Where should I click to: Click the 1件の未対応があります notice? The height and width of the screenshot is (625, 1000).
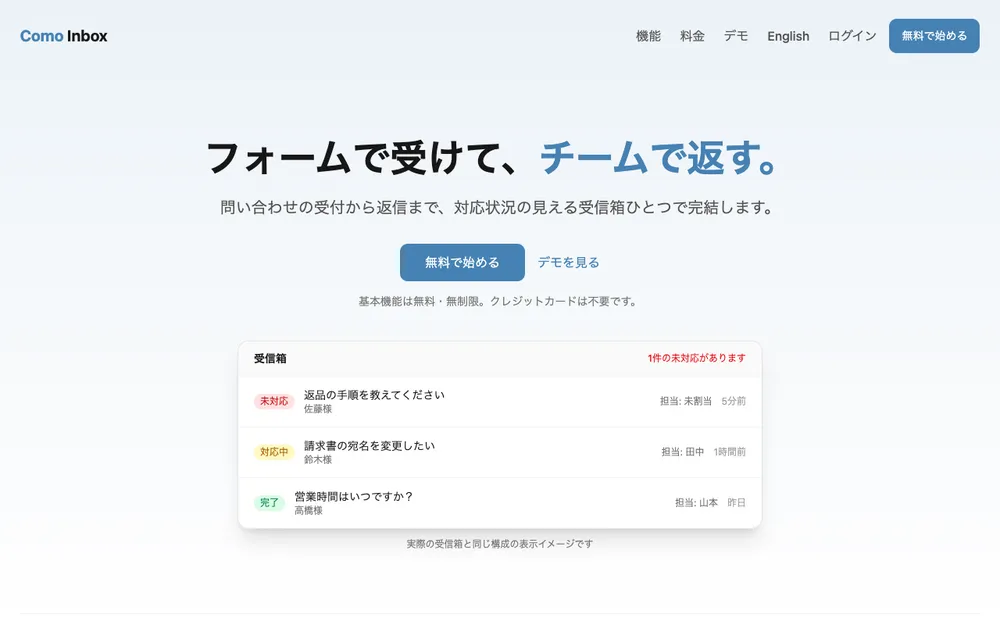point(696,358)
